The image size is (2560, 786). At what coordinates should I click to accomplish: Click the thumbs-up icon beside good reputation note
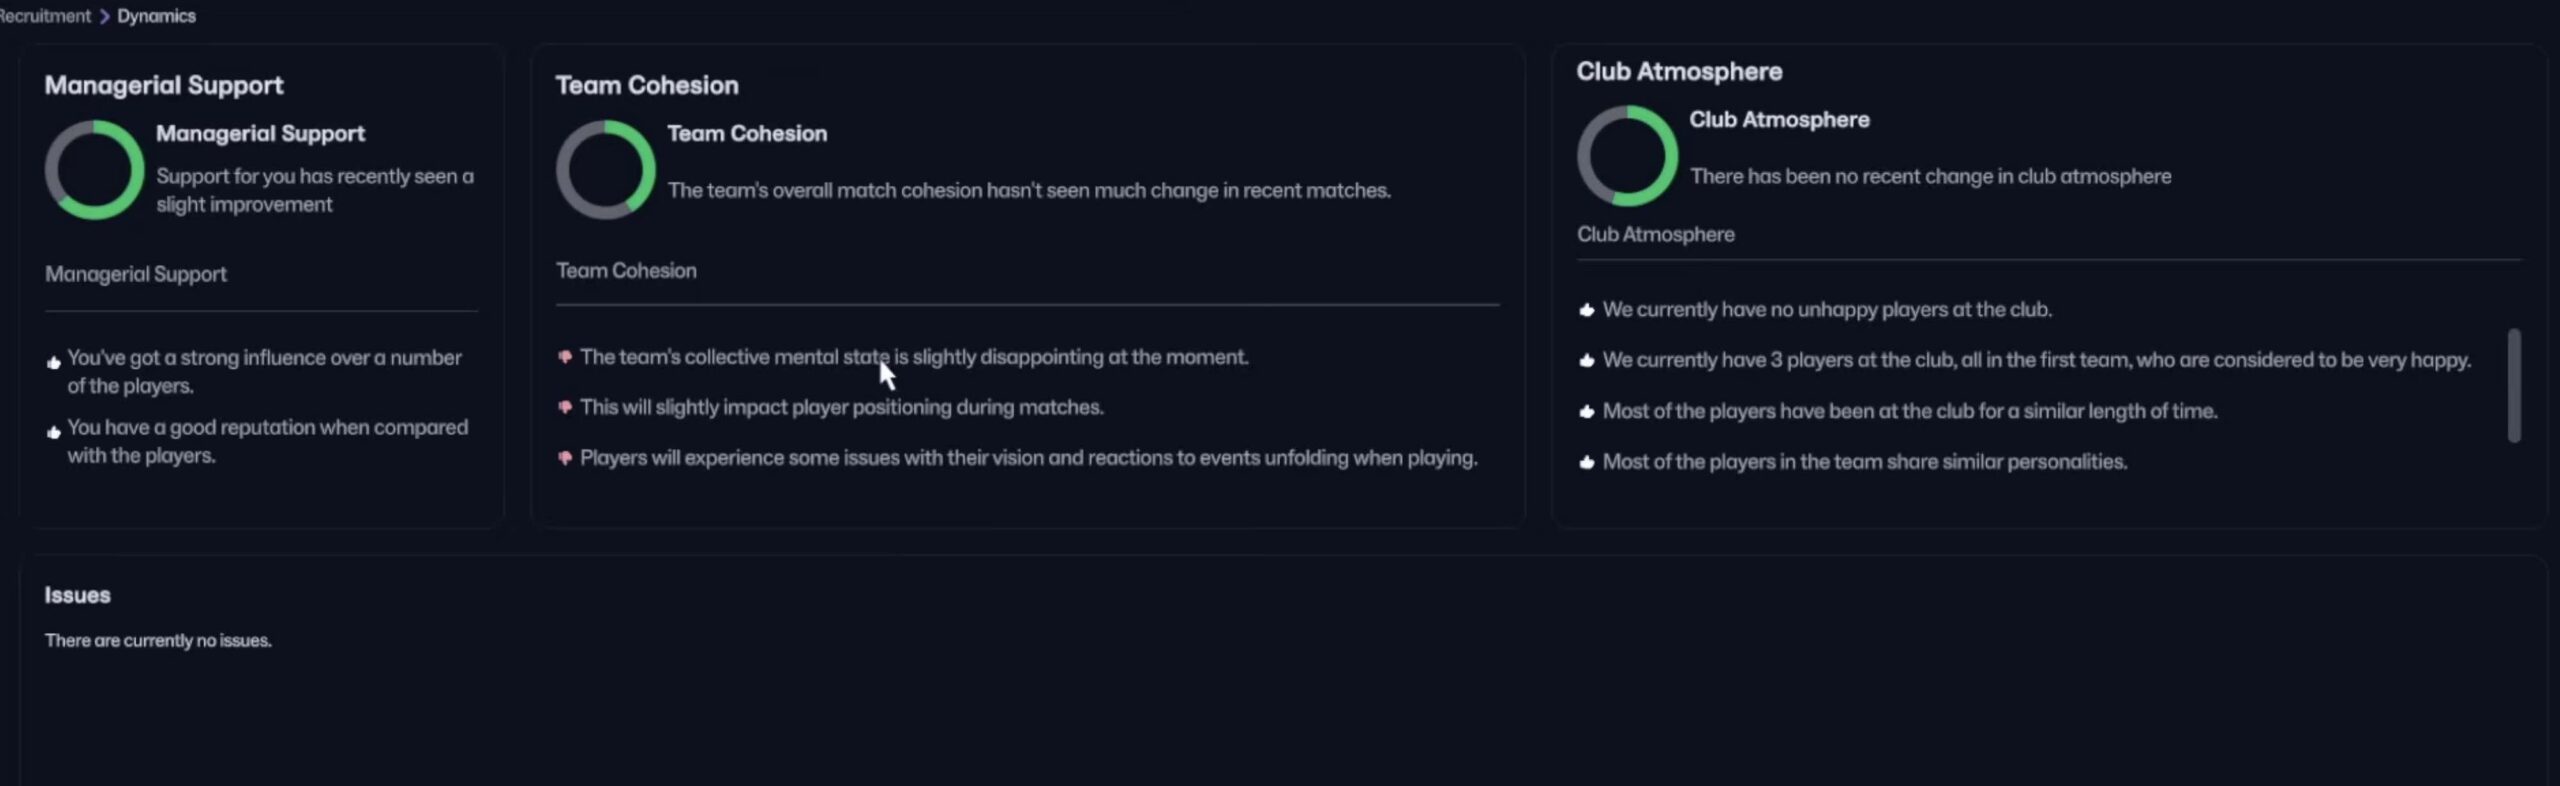[x=54, y=432]
